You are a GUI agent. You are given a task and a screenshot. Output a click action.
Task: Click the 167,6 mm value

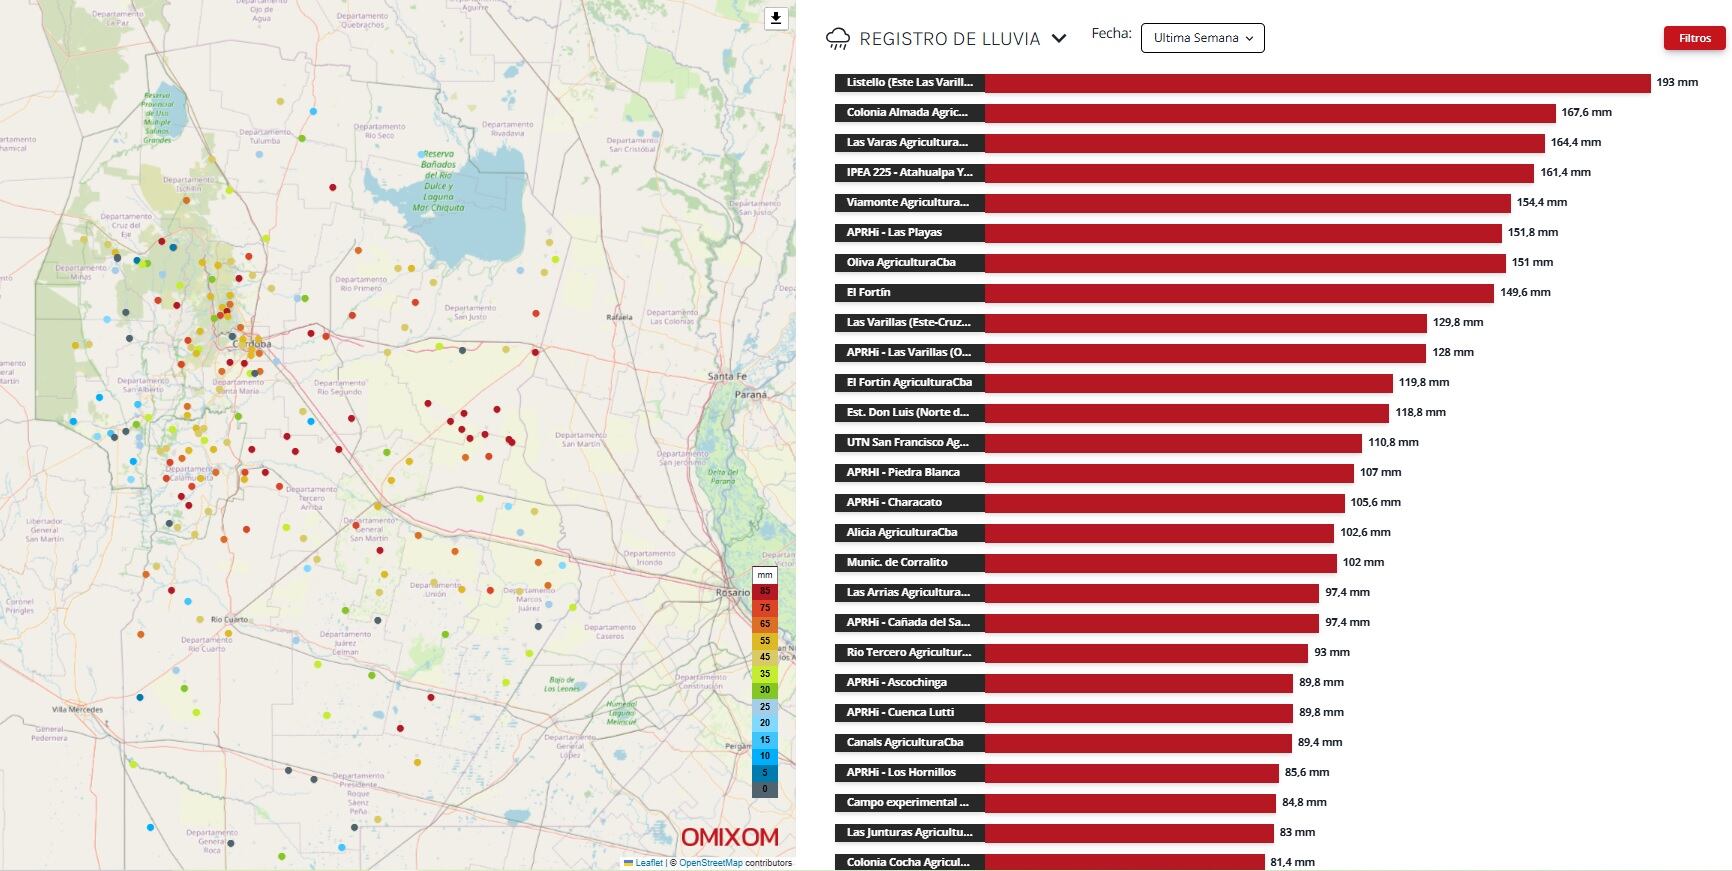click(1586, 113)
